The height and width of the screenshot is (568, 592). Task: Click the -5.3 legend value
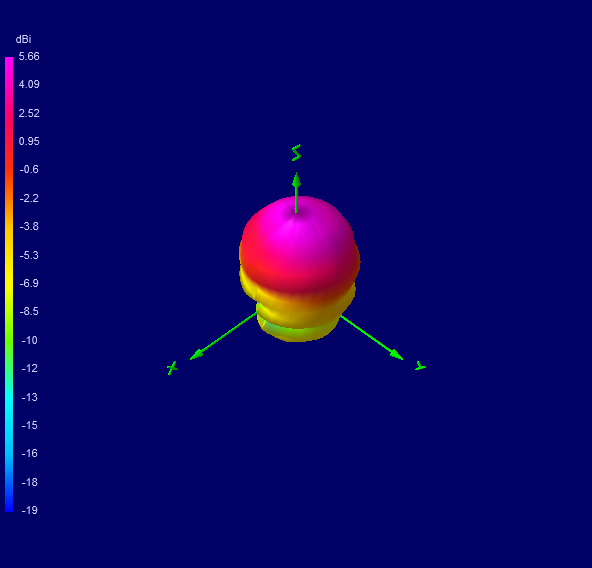29,255
